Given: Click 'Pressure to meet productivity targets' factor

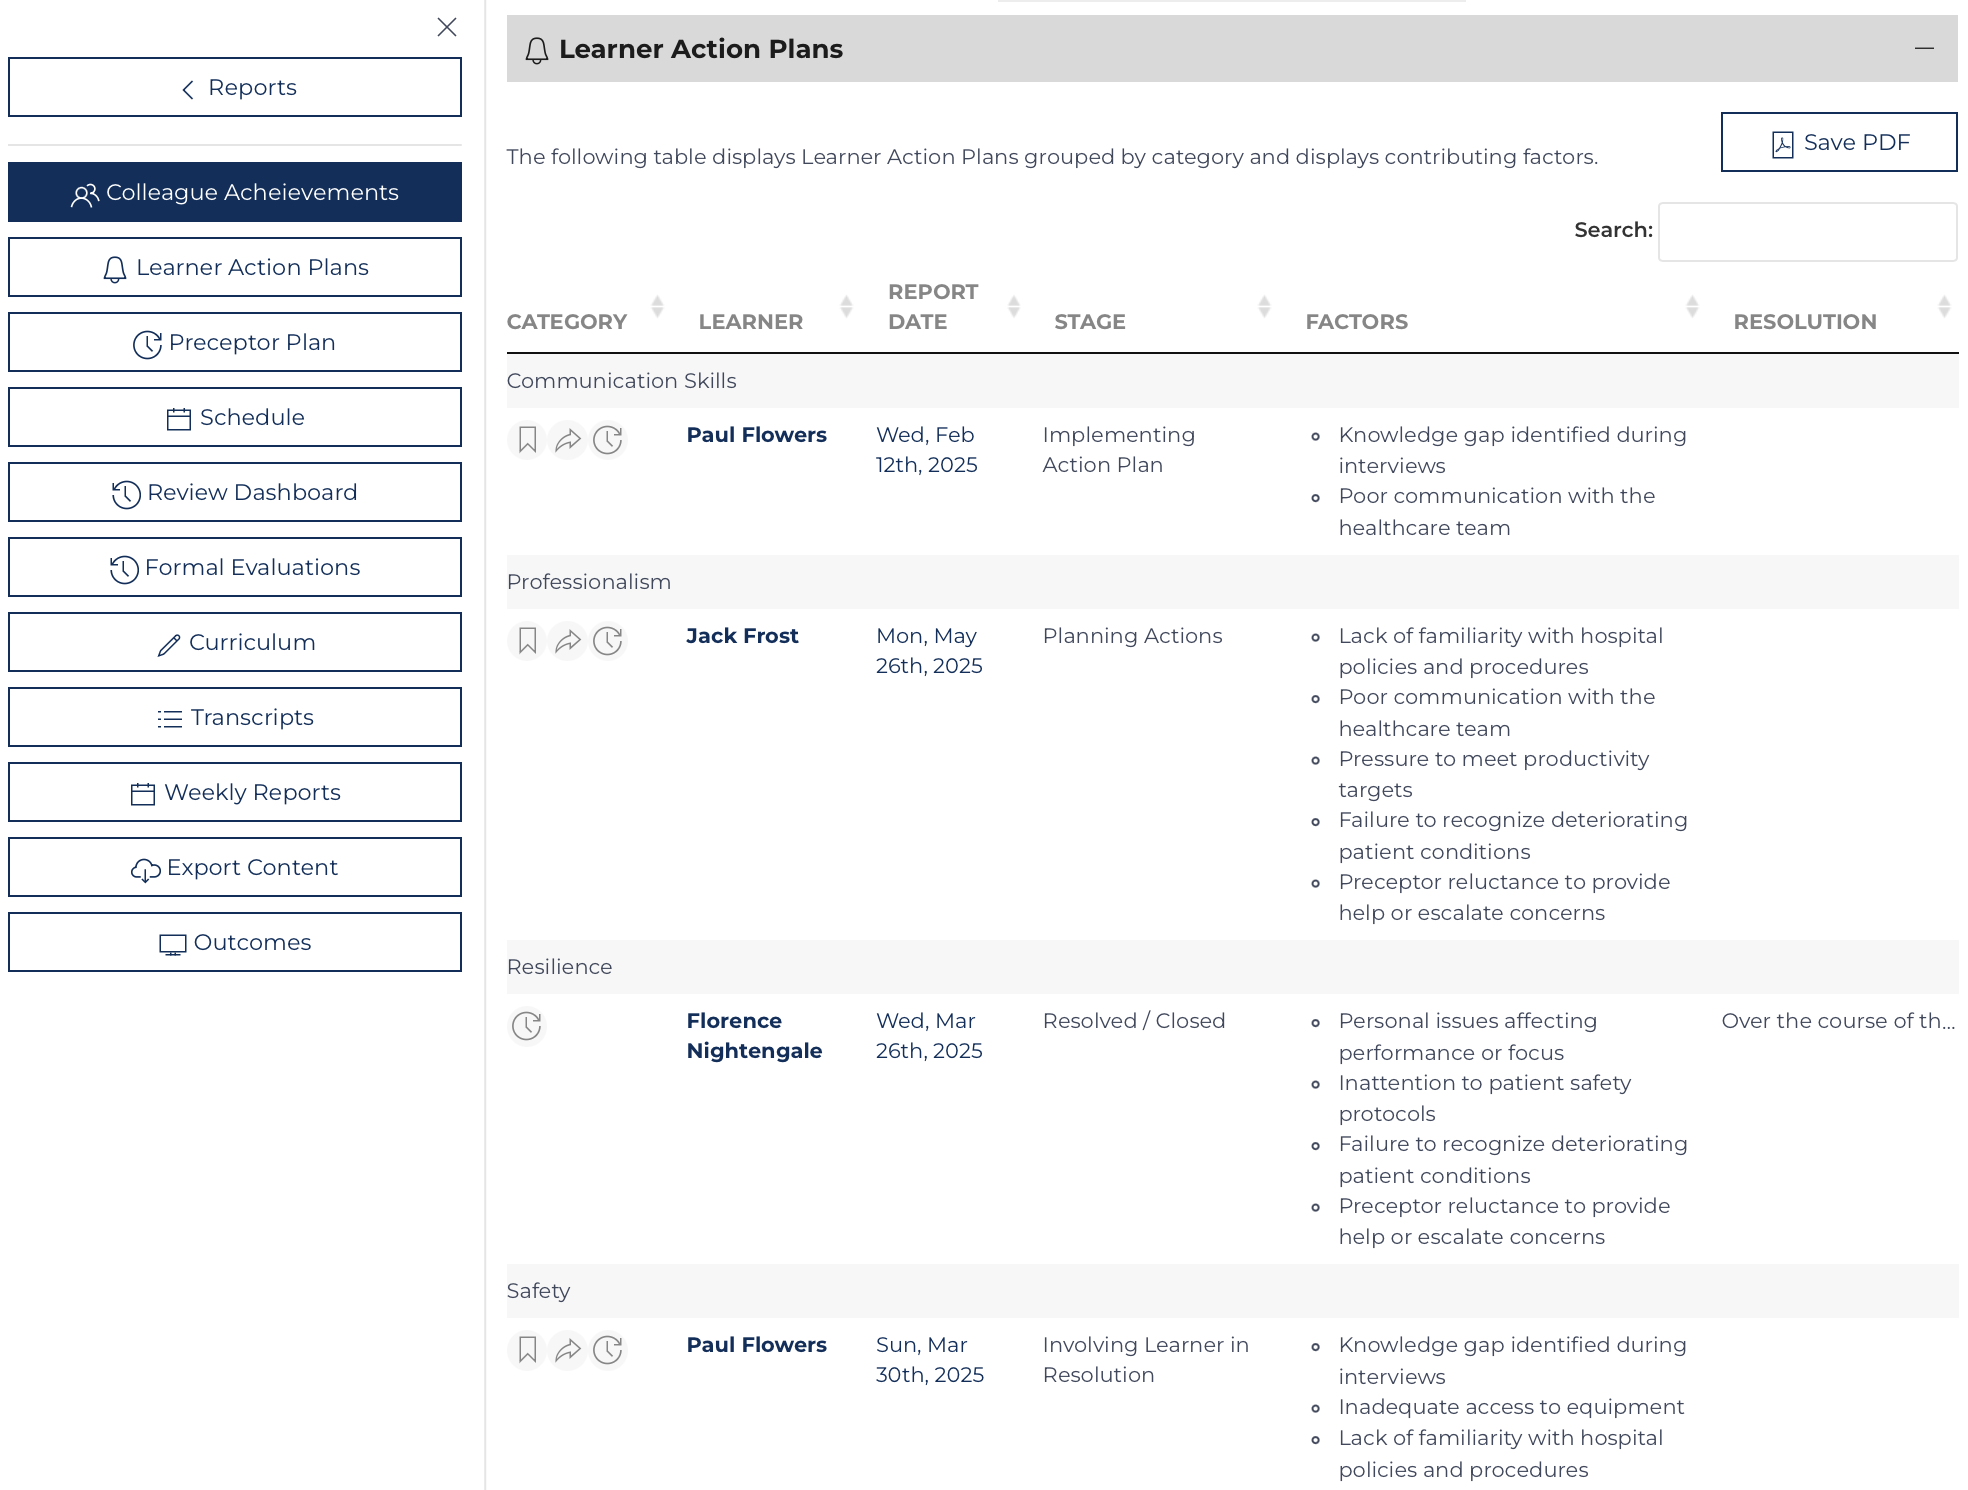Looking at the screenshot, I should coord(1493,774).
